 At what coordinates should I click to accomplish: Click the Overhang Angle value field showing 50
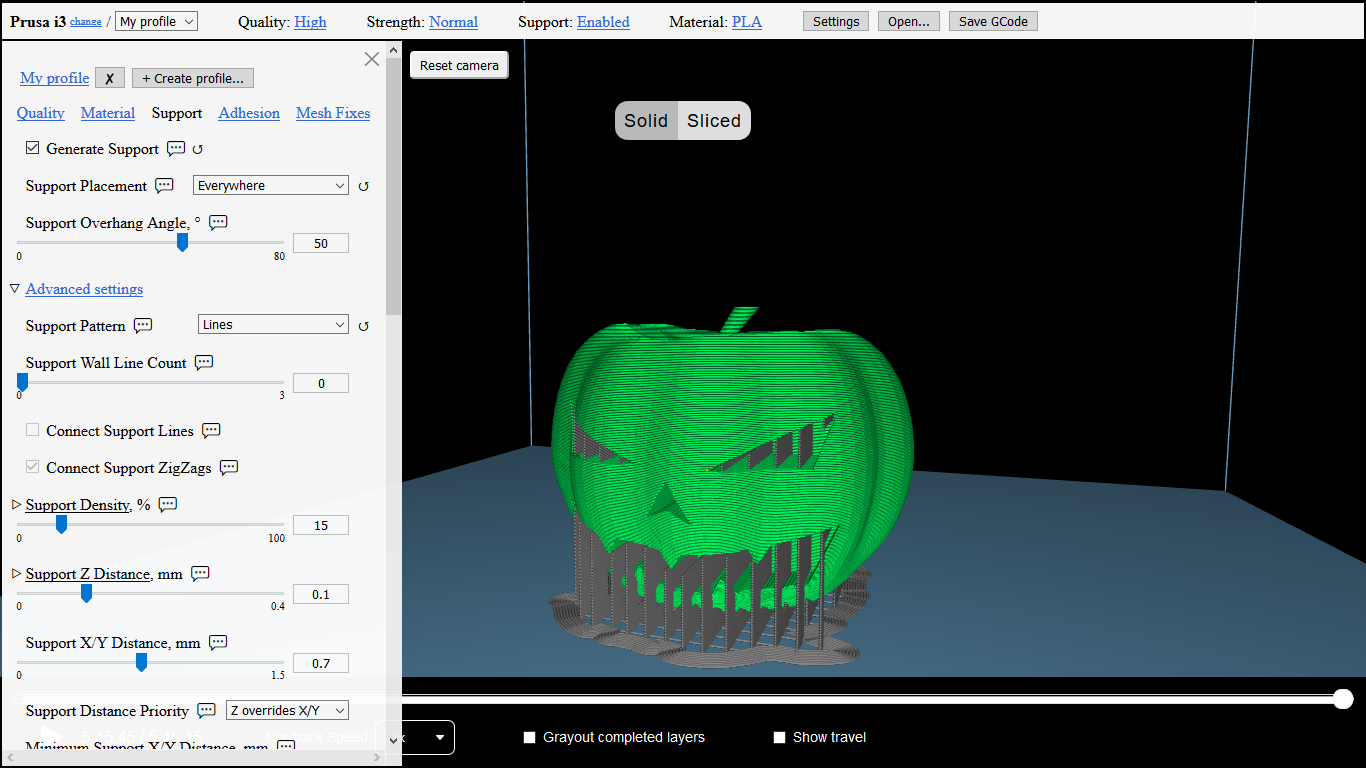pos(321,243)
